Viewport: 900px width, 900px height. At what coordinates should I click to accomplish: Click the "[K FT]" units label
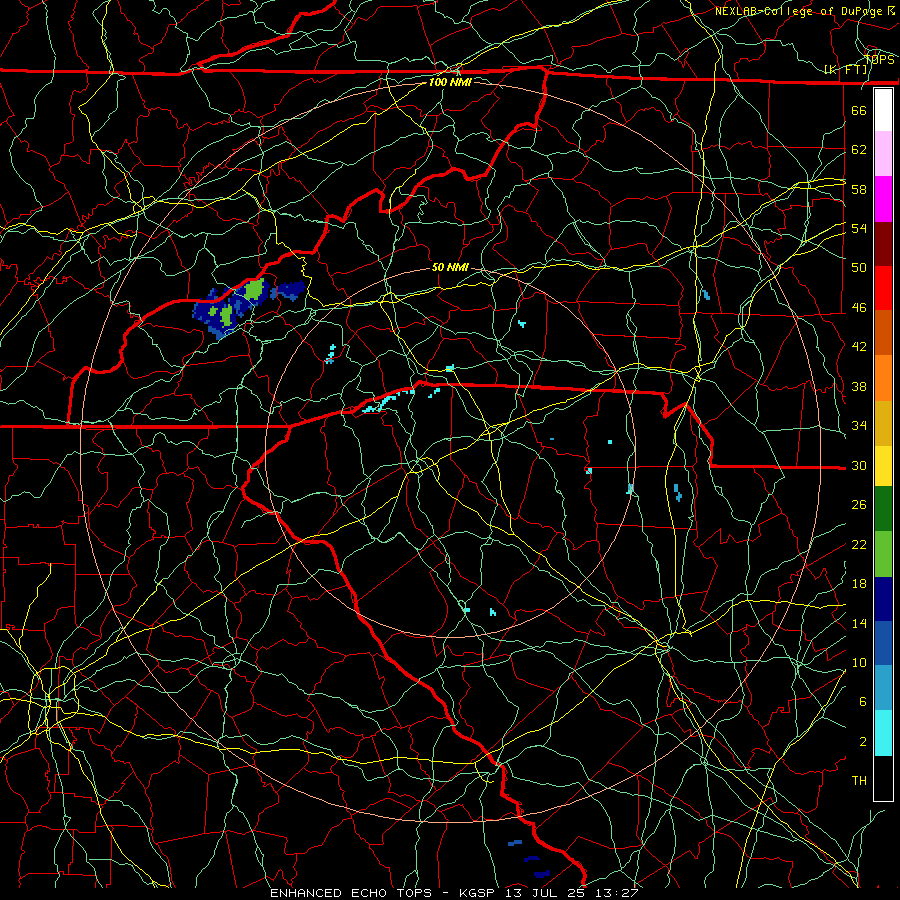[x=846, y=69]
